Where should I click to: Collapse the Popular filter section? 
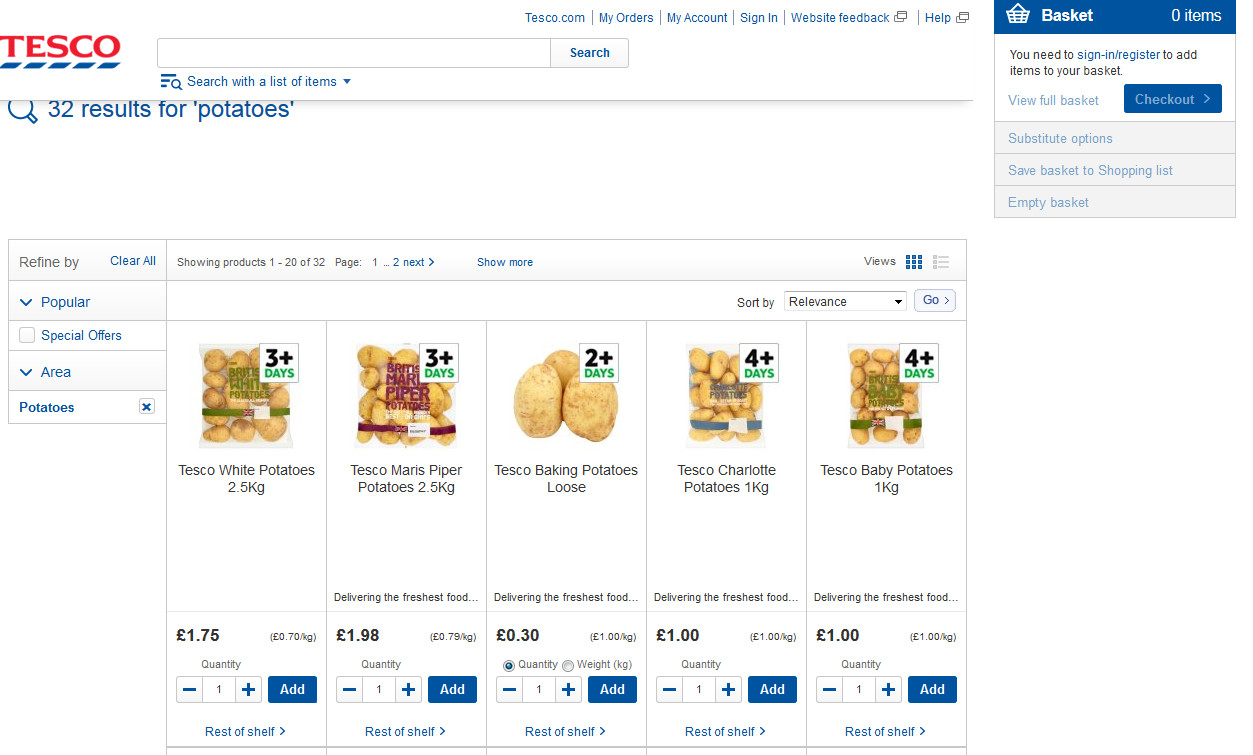click(x=26, y=302)
